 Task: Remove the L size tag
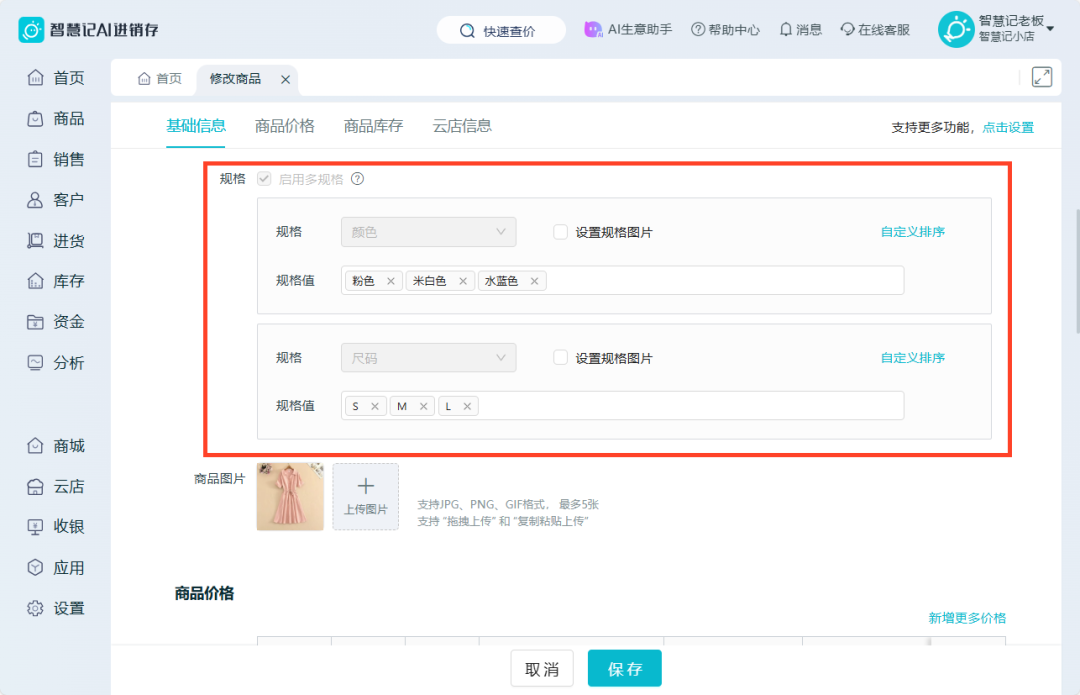(x=467, y=406)
